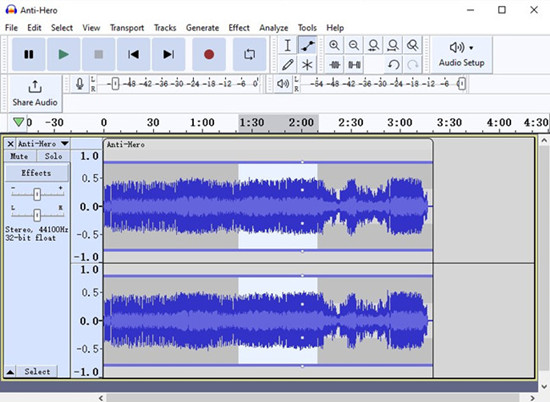Viewport: 550px width, 402px height.
Task: Close the Anti-Hero track with X
Action: [11, 144]
